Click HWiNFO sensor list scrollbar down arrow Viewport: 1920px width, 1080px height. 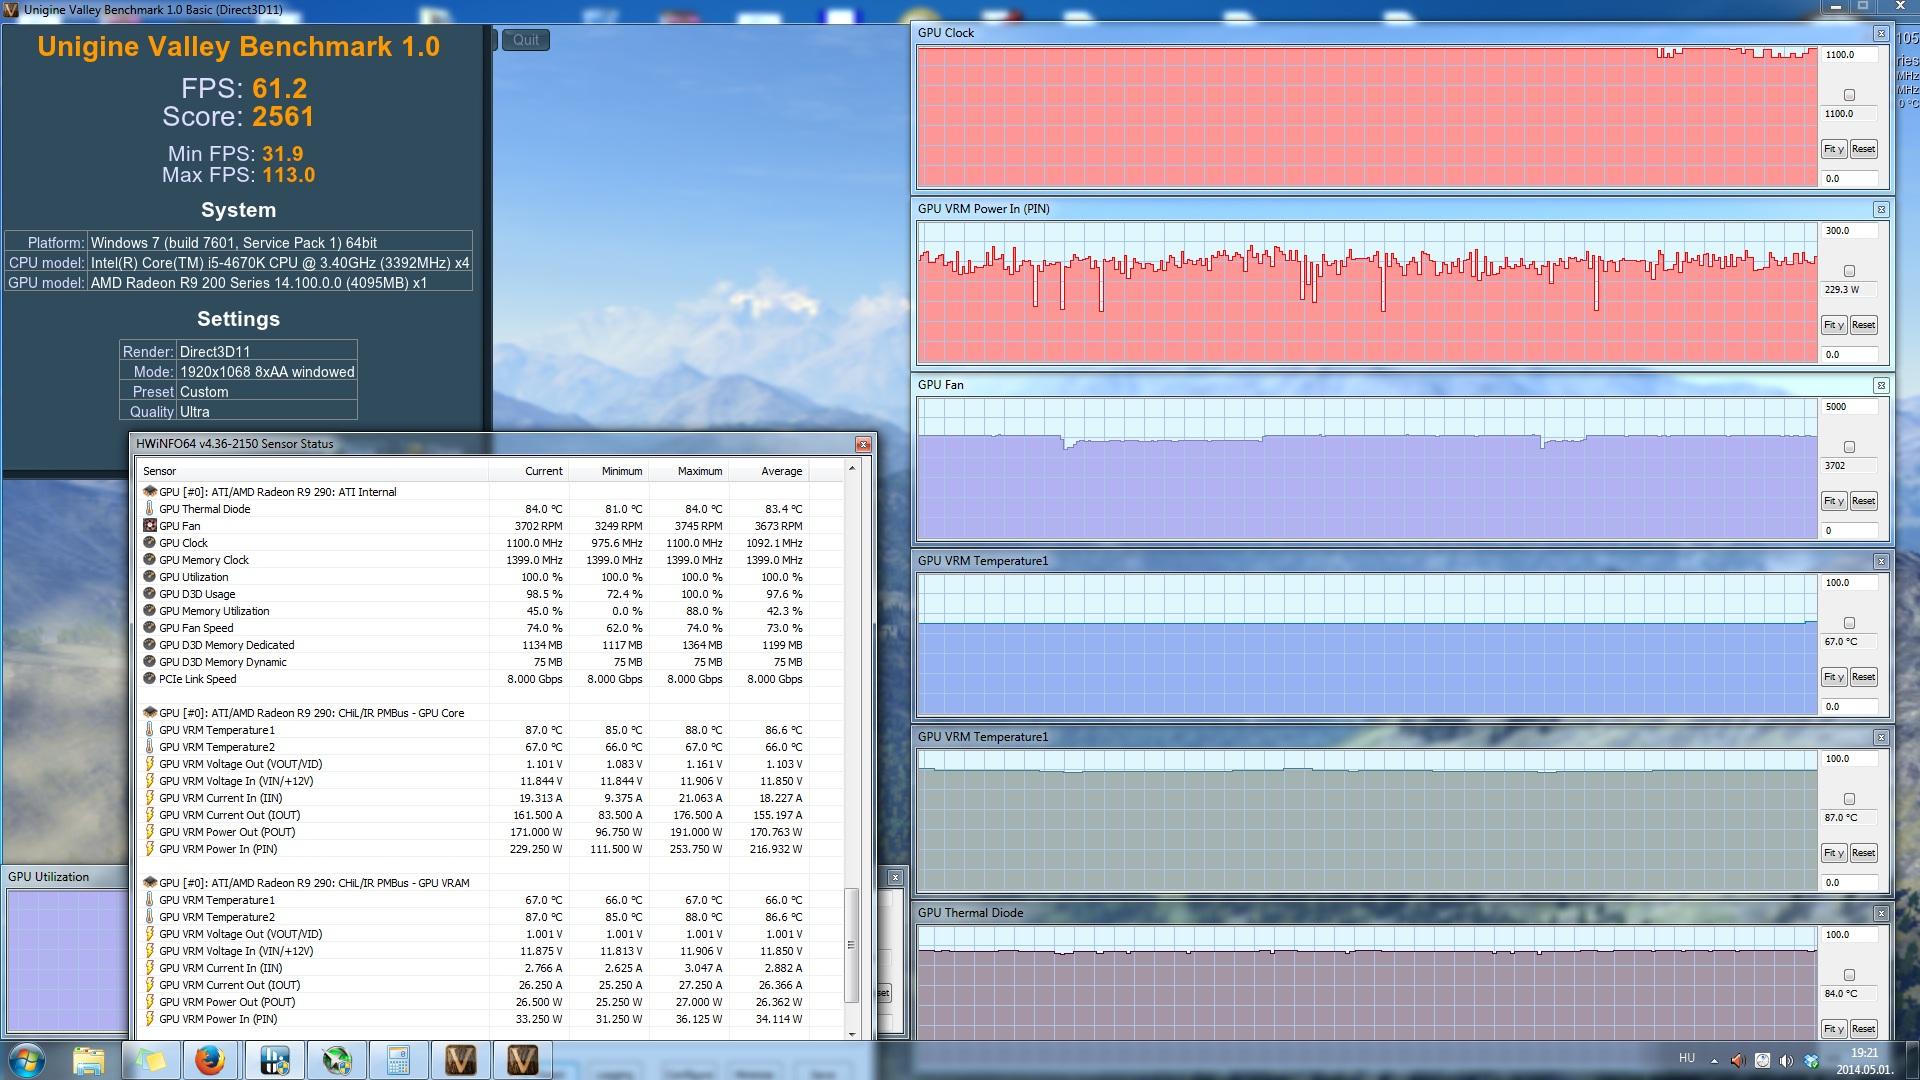coord(852,1033)
